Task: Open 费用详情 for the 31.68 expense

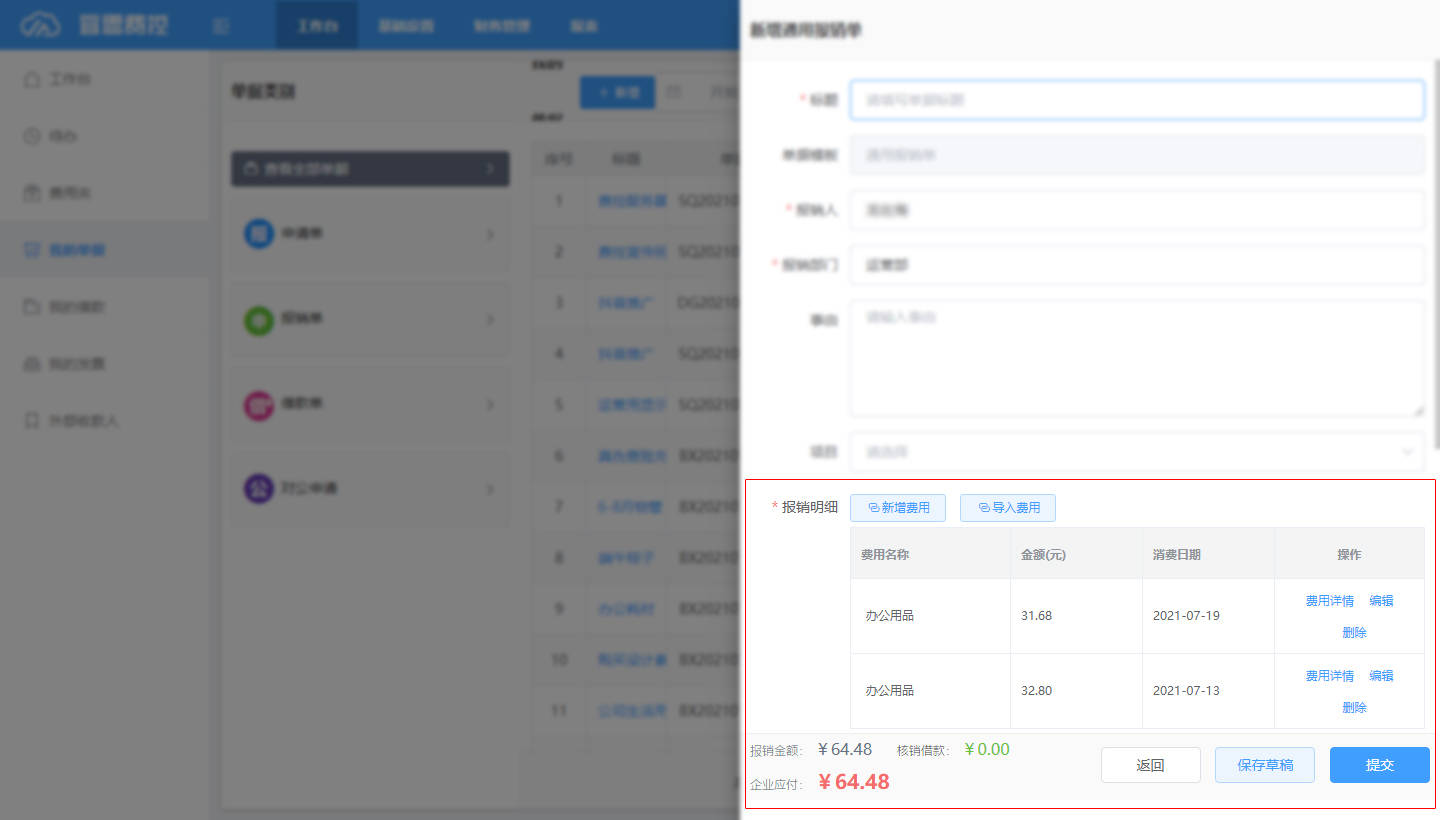Action: coord(1330,601)
